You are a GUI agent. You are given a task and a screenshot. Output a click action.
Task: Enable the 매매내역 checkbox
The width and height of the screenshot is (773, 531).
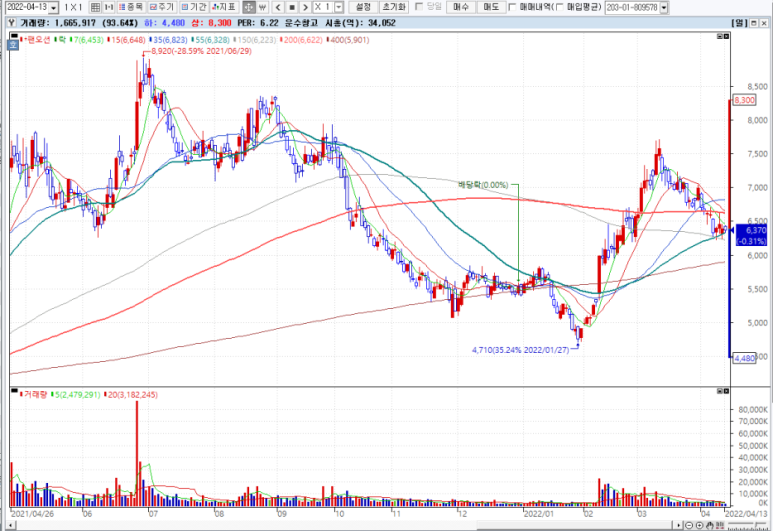point(512,7)
